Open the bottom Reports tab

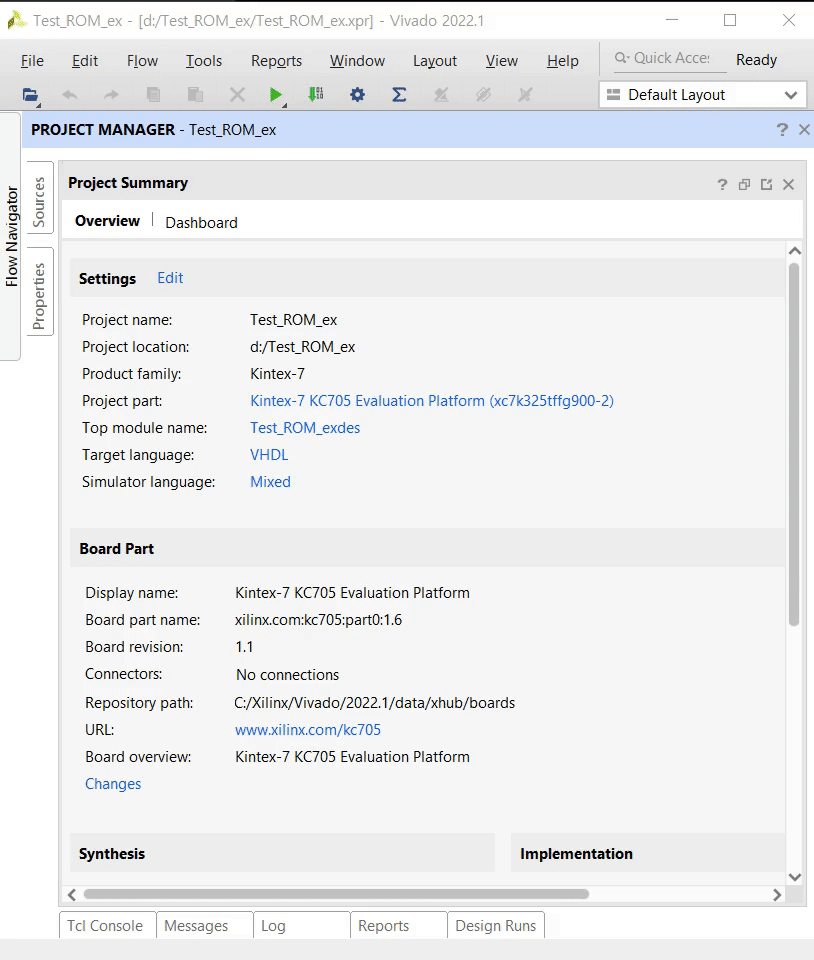398,925
